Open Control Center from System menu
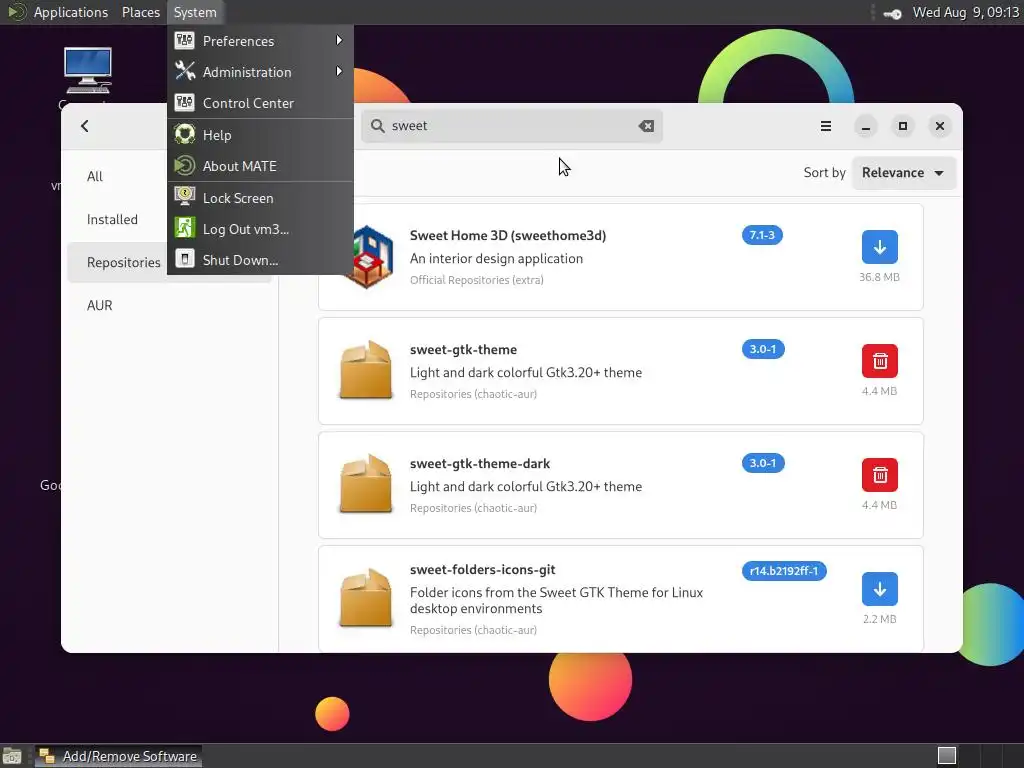 (x=261, y=103)
